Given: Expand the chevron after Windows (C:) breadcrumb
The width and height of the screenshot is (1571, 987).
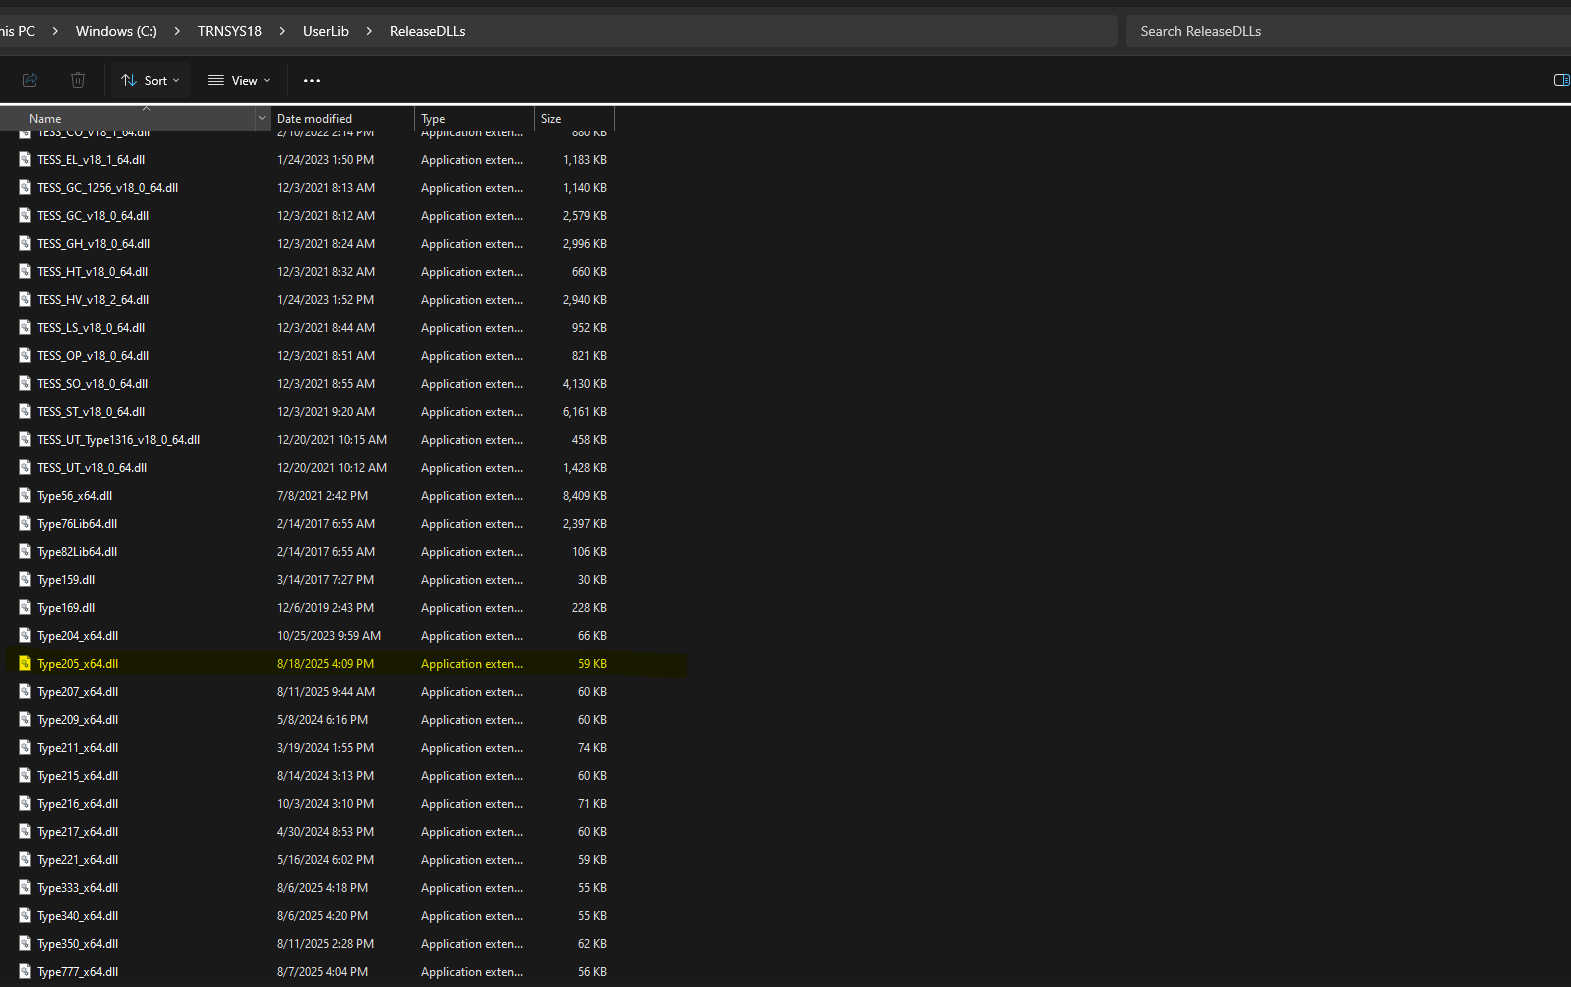Looking at the screenshot, I should (x=177, y=31).
